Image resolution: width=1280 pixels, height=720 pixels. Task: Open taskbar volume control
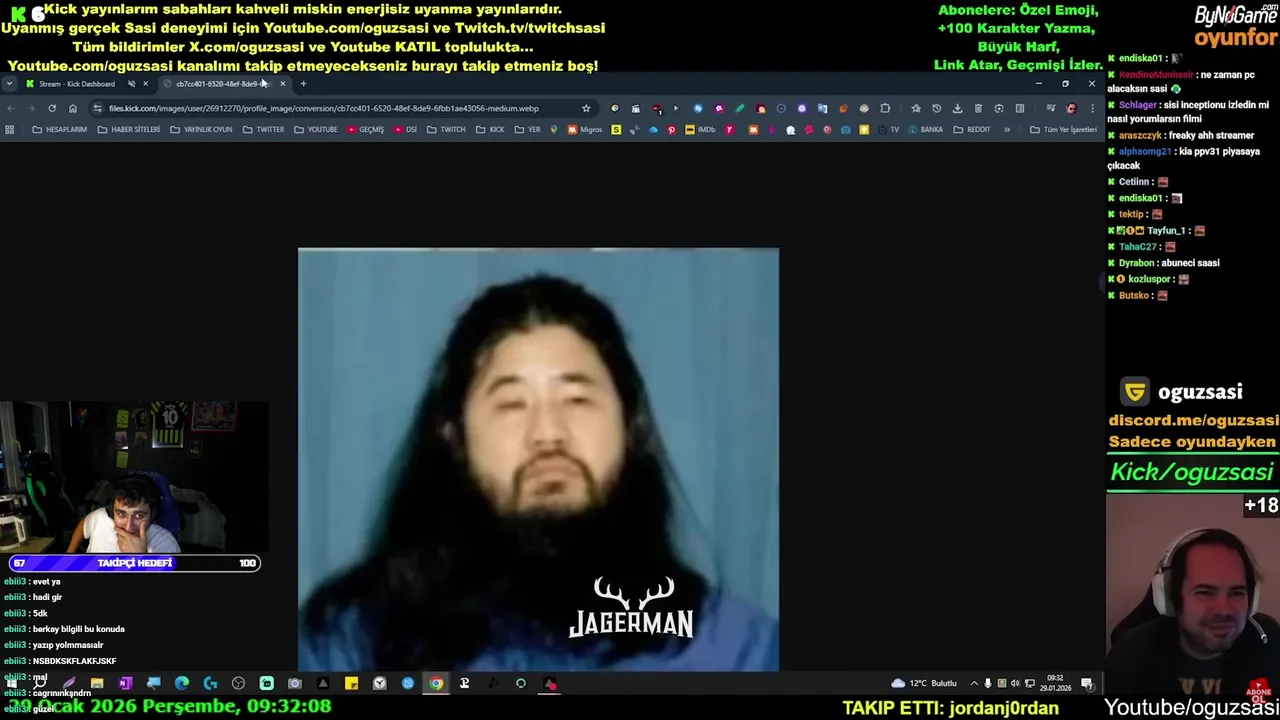point(1015,684)
